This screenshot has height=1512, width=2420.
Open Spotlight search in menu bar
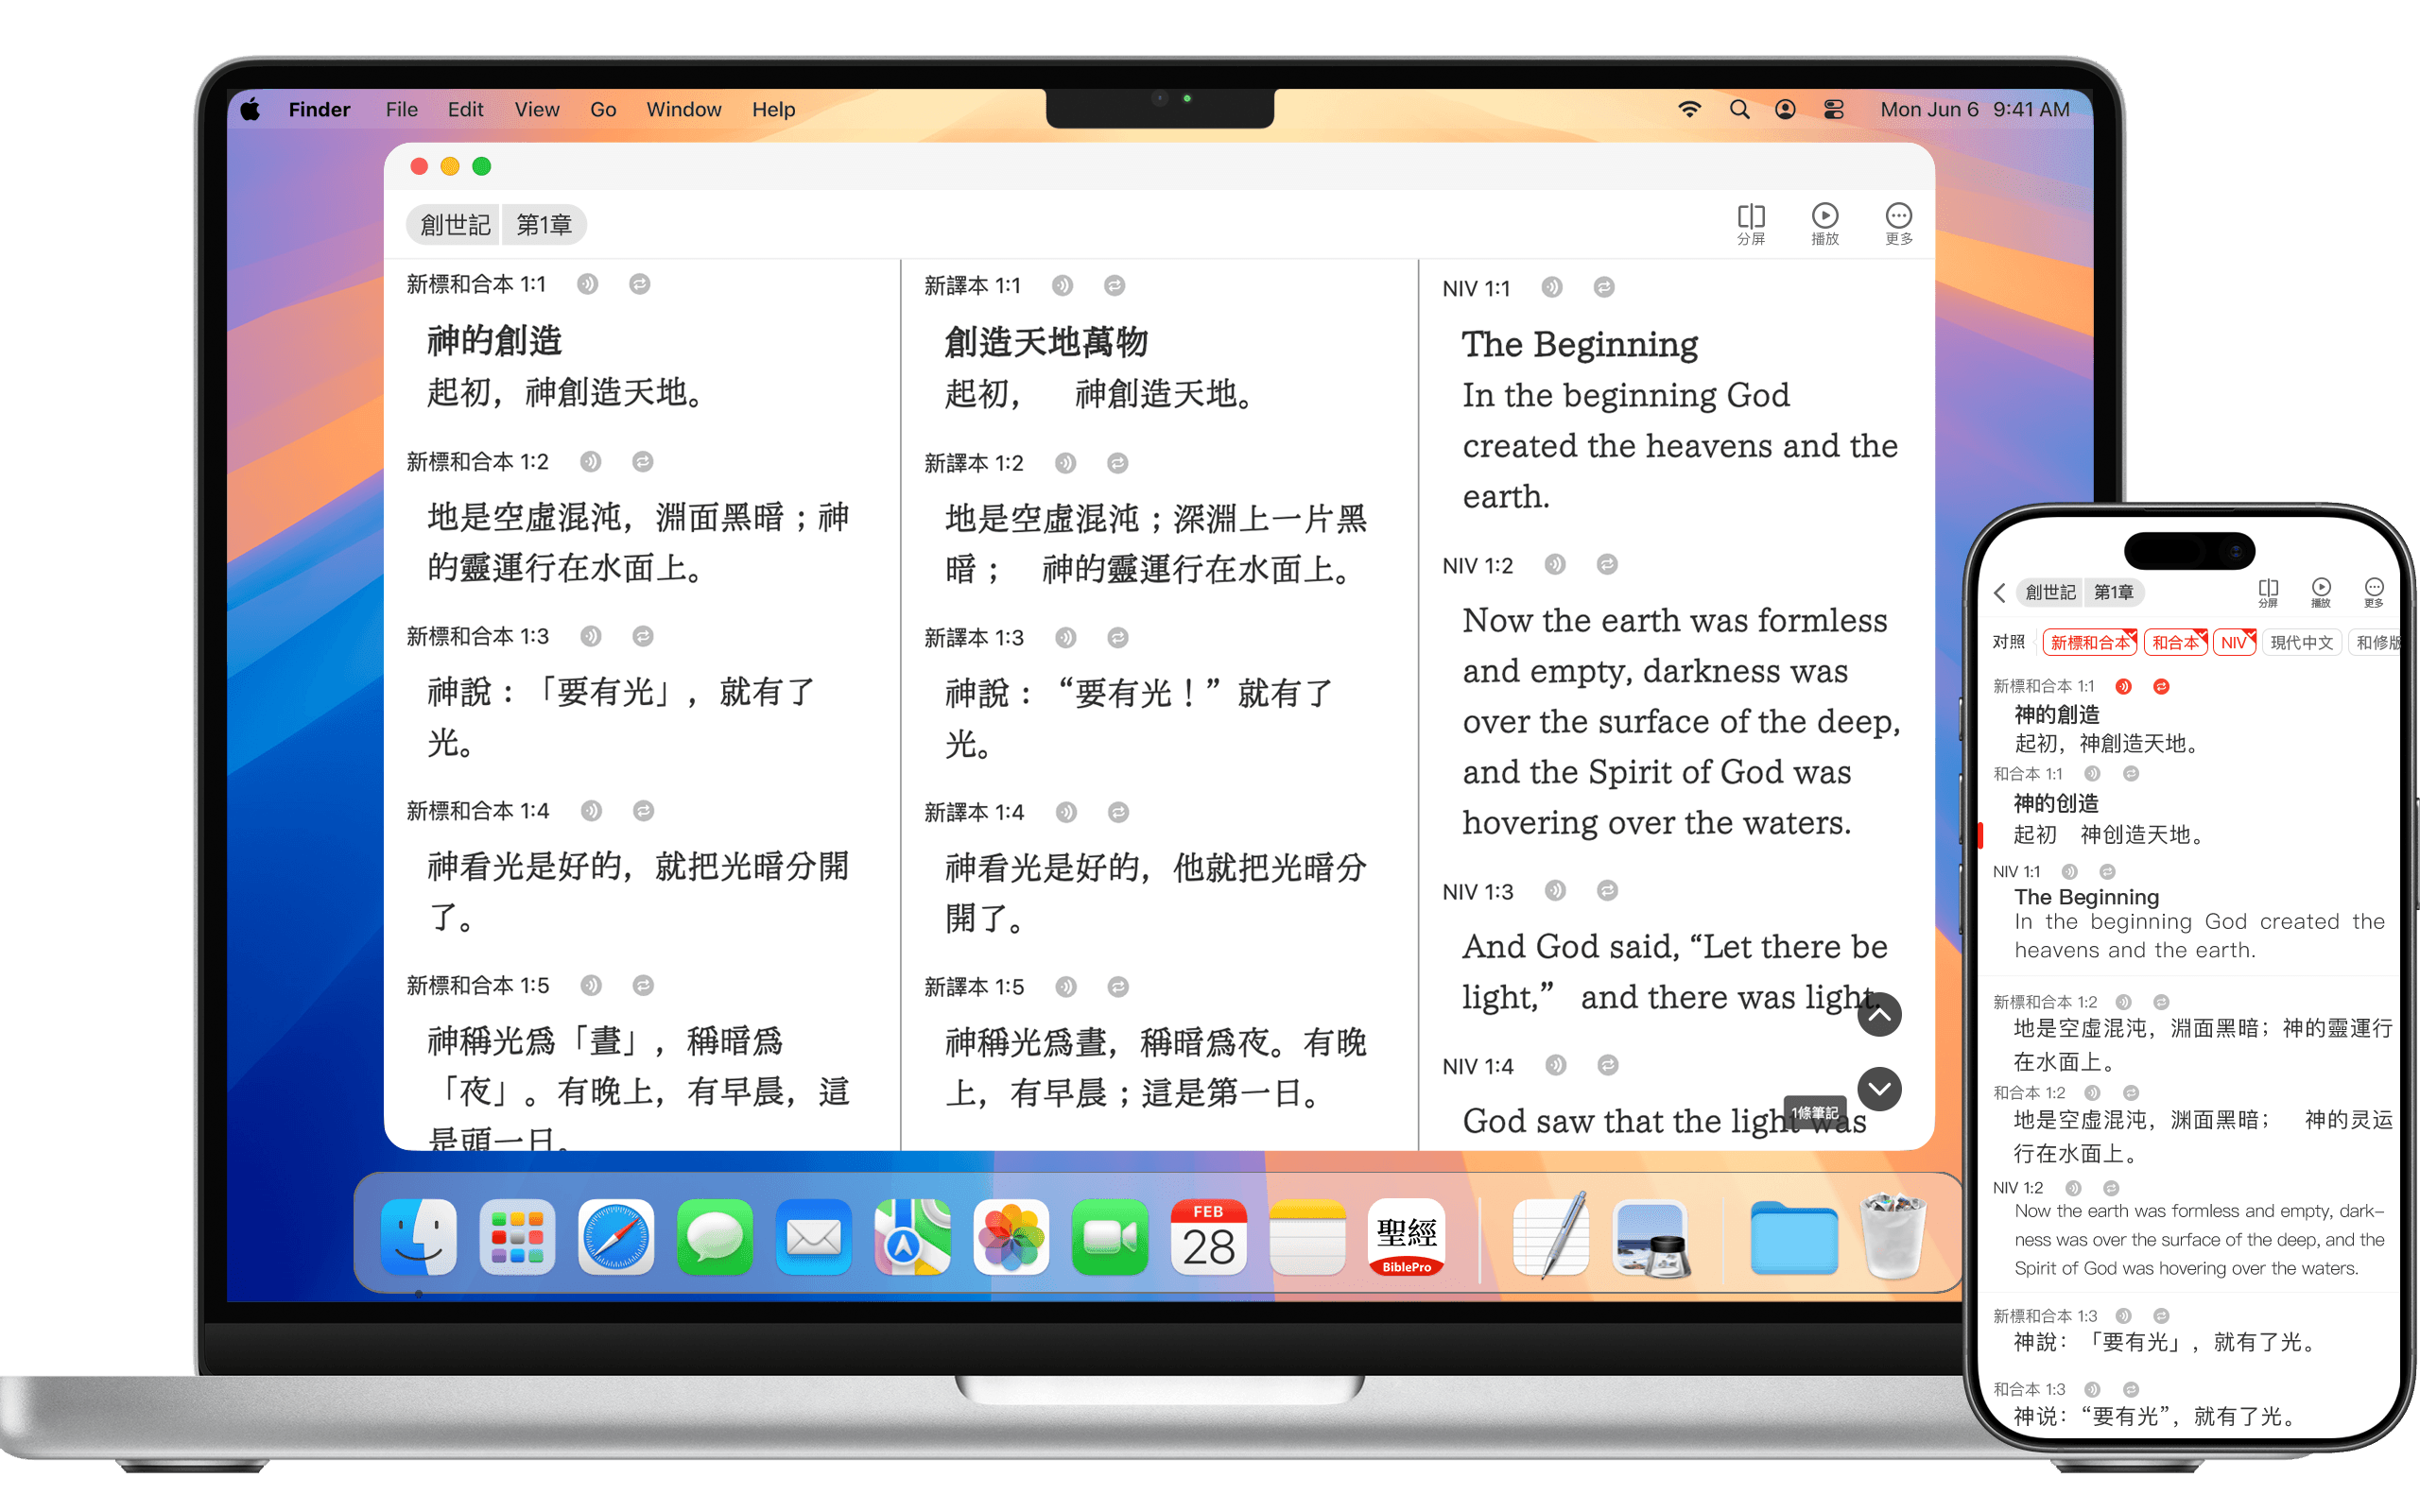point(1740,110)
